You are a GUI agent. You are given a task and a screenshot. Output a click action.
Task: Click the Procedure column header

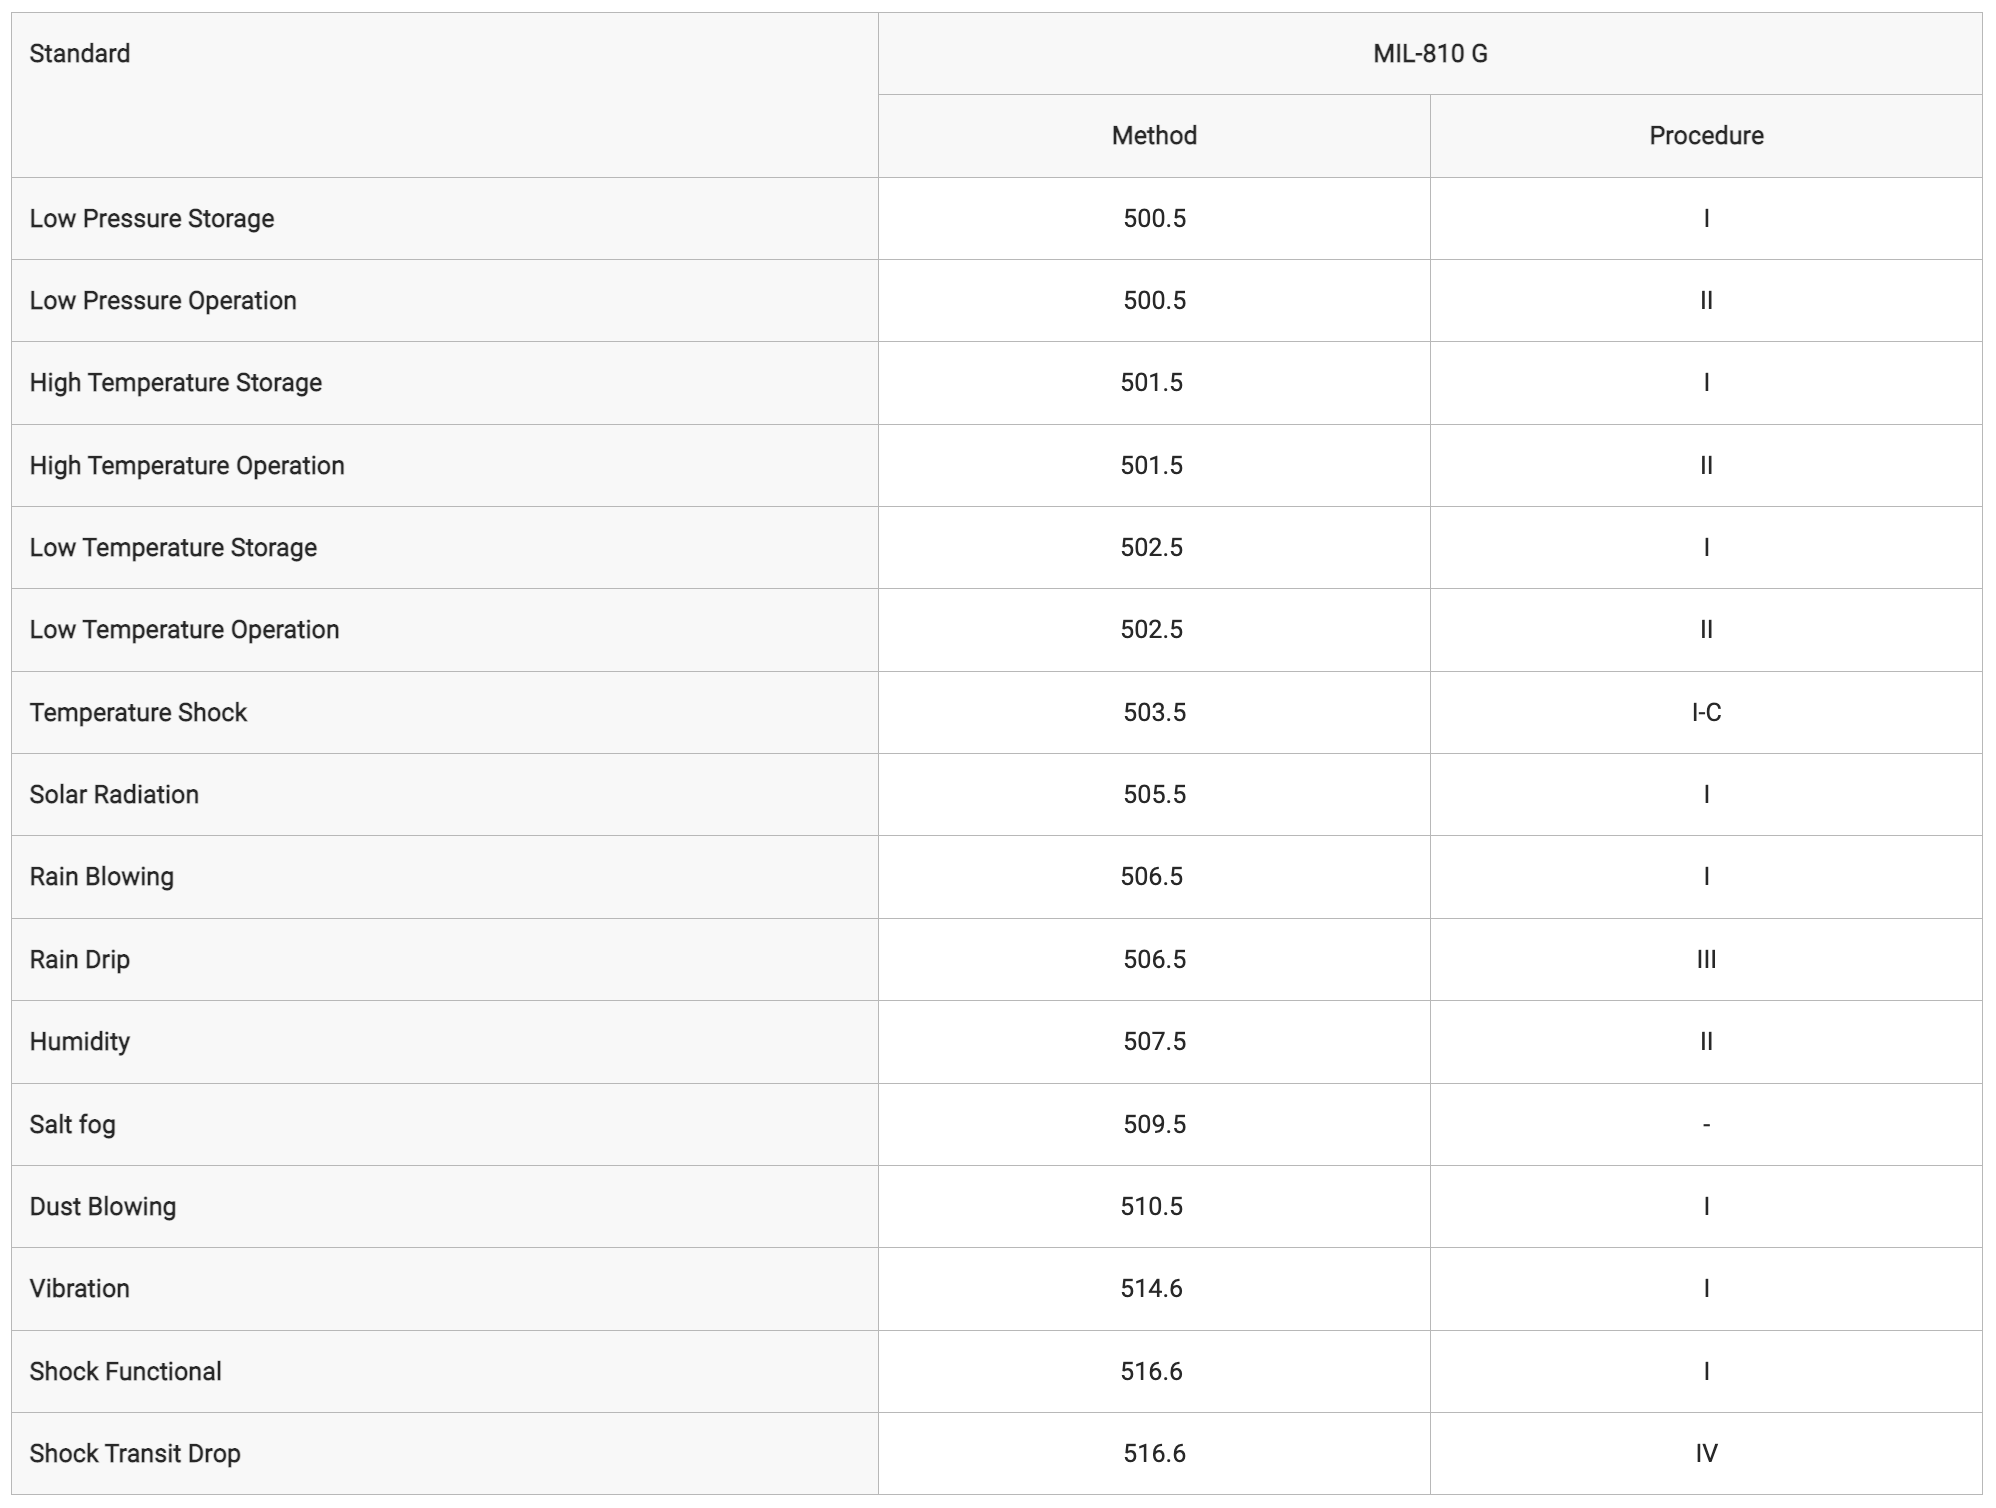(1706, 136)
